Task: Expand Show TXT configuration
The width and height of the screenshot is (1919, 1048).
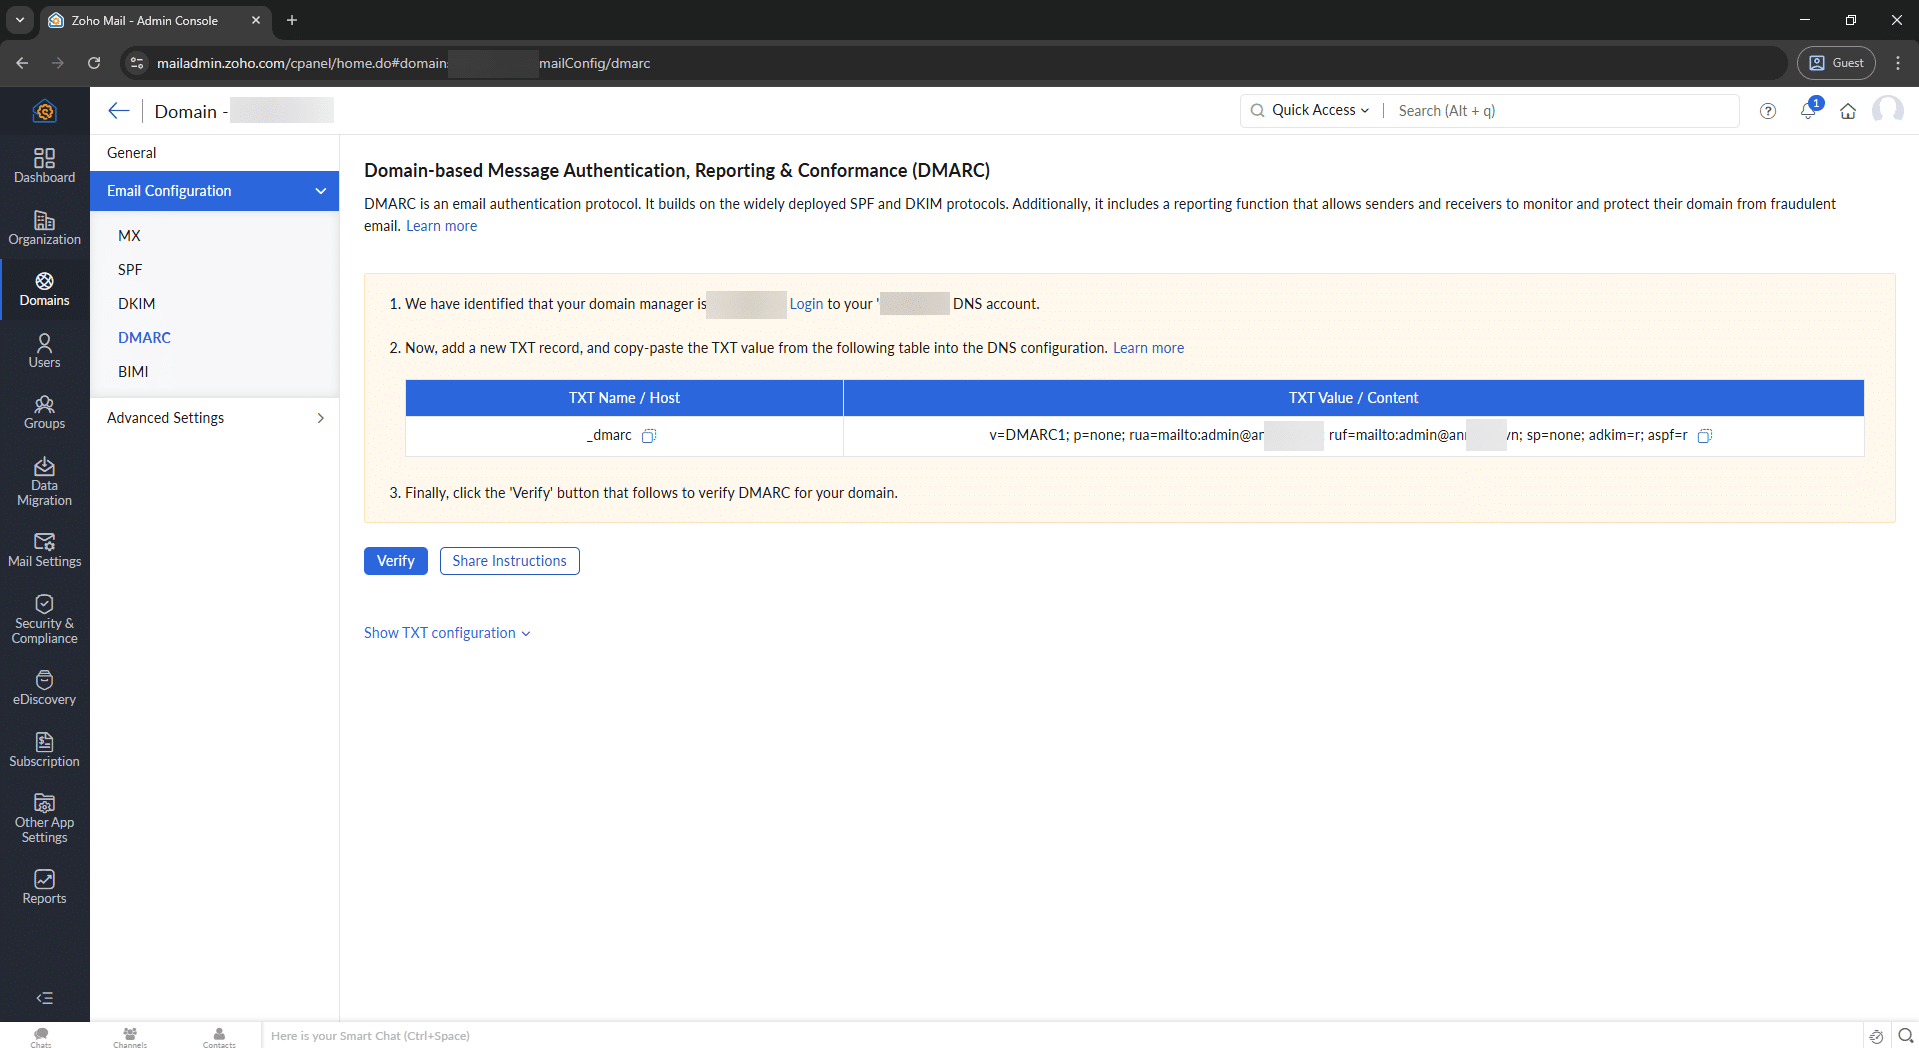Action: click(447, 633)
